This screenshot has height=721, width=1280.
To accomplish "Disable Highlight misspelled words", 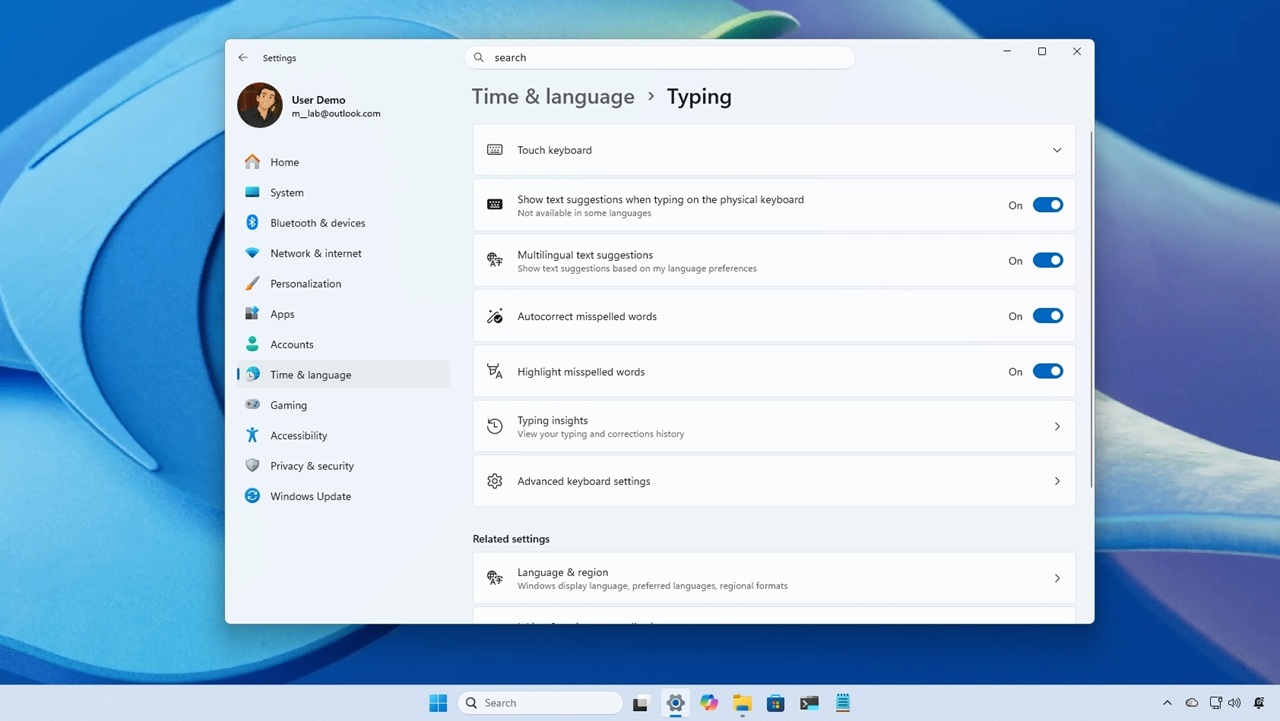I will 1047,371.
